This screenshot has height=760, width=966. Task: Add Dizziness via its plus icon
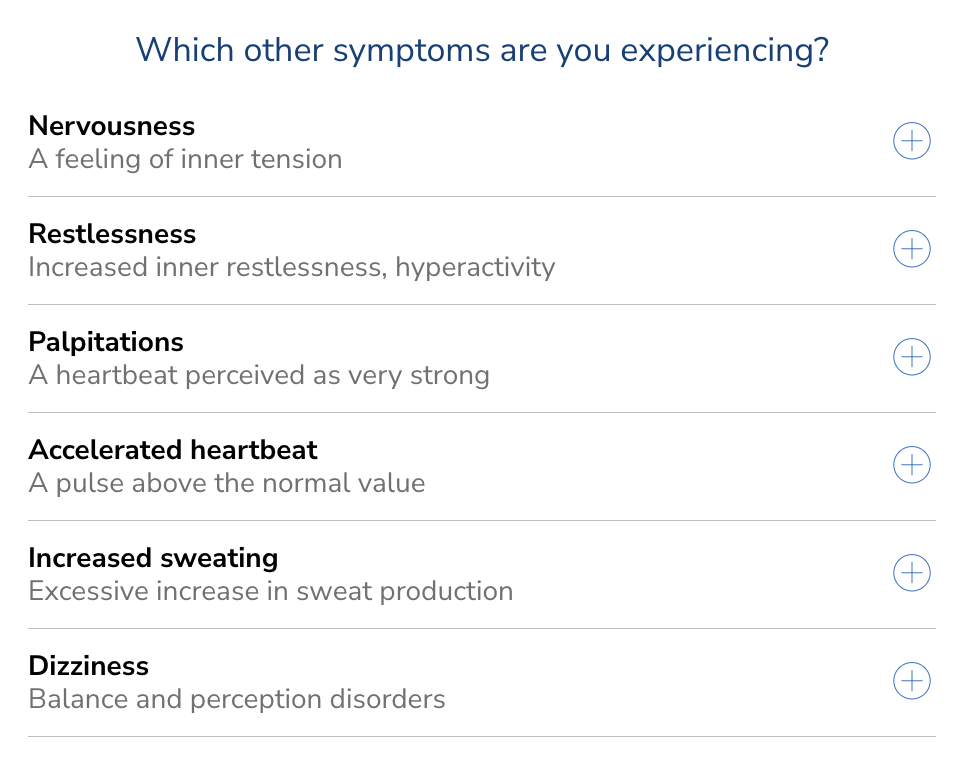coord(911,681)
